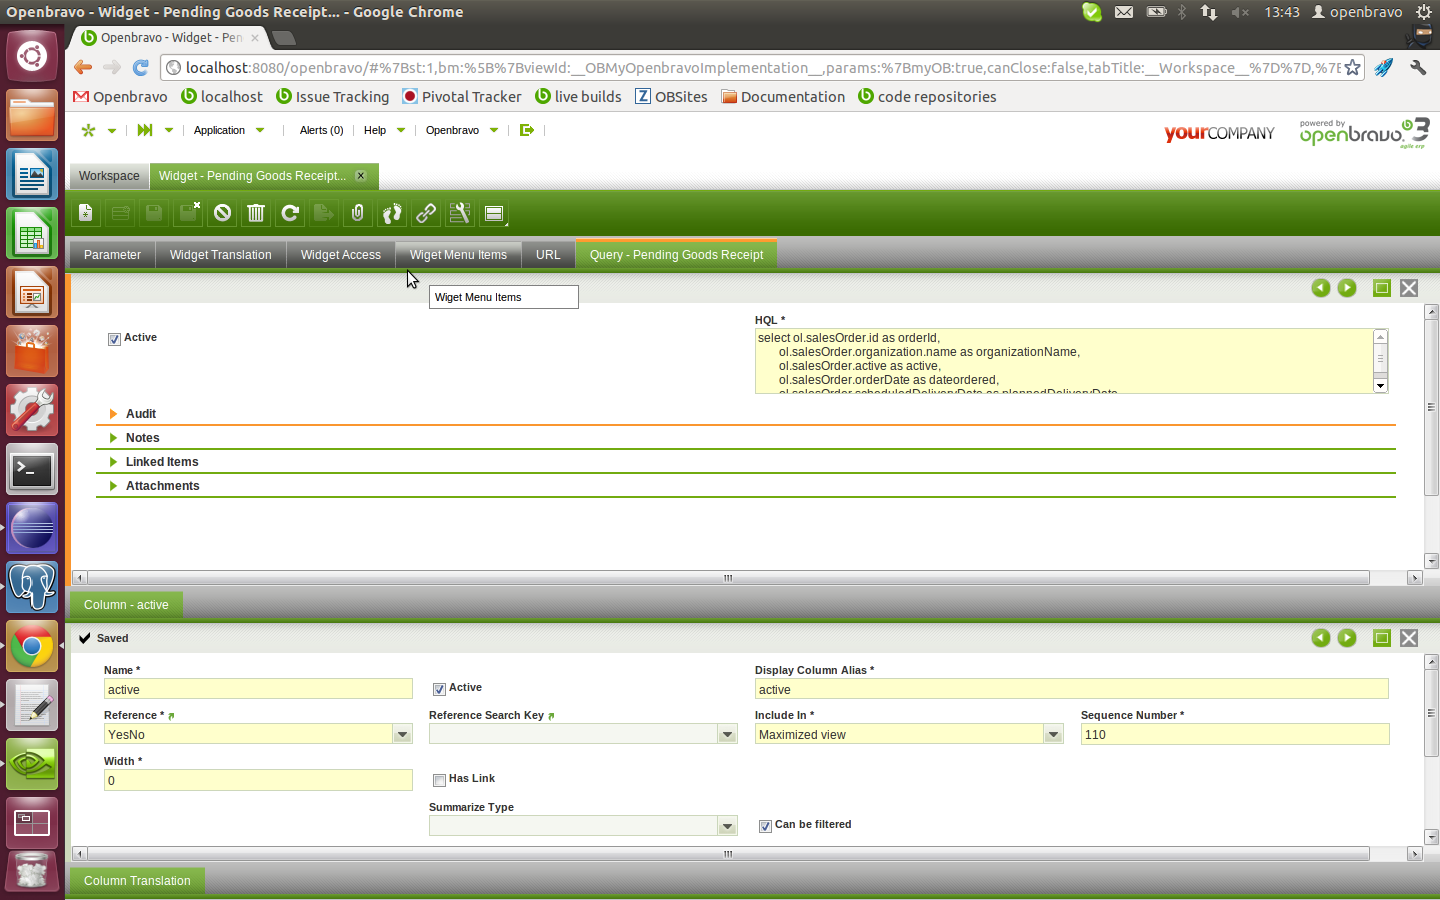Open the Reference dropdown showing YesNo

coord(402,735)
